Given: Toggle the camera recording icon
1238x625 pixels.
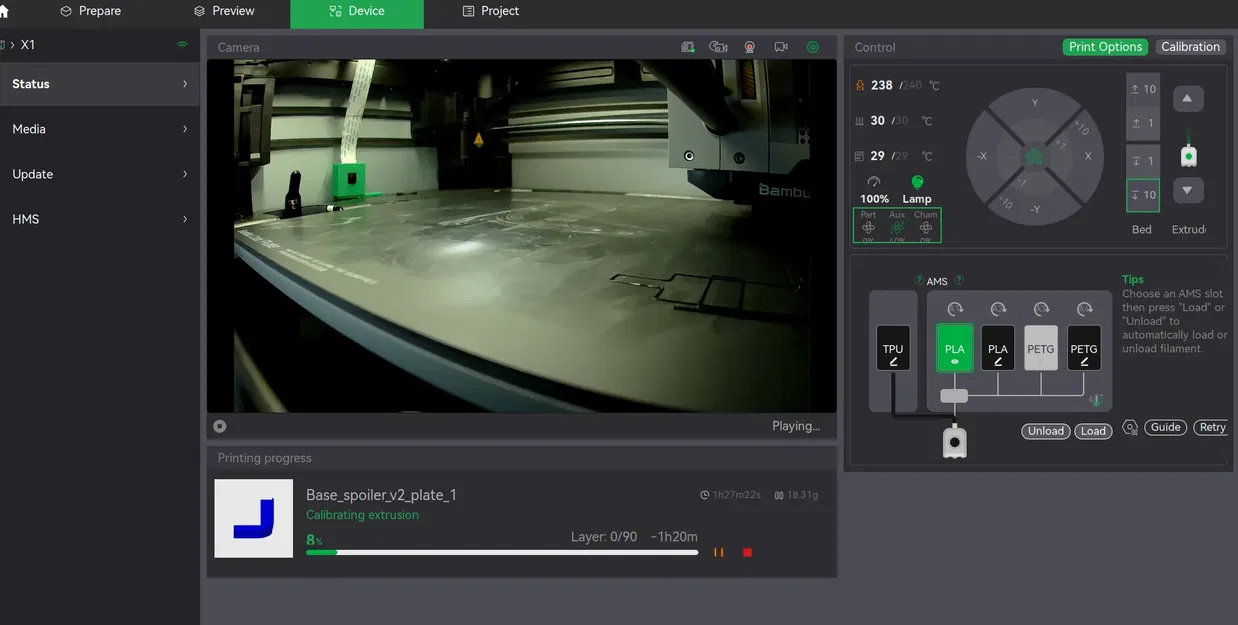Looking at the screenshot, I should click(750, 47).
